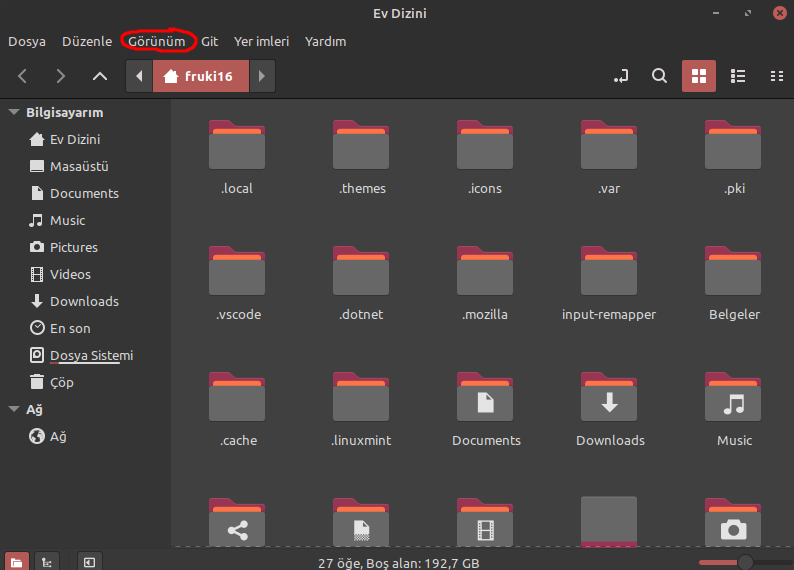794x570 pixels.
Task: Show tree view in the sidebar
Action: [47, 562]
